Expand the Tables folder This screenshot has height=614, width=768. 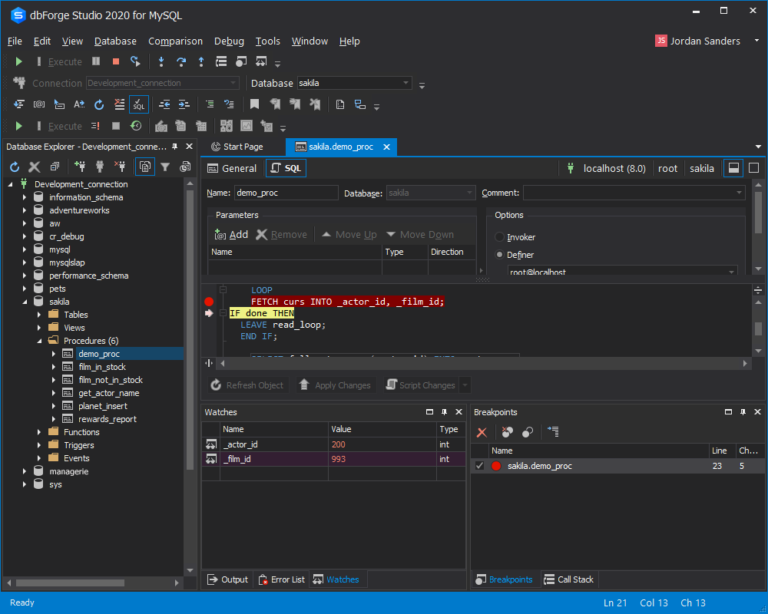point(39,315)
